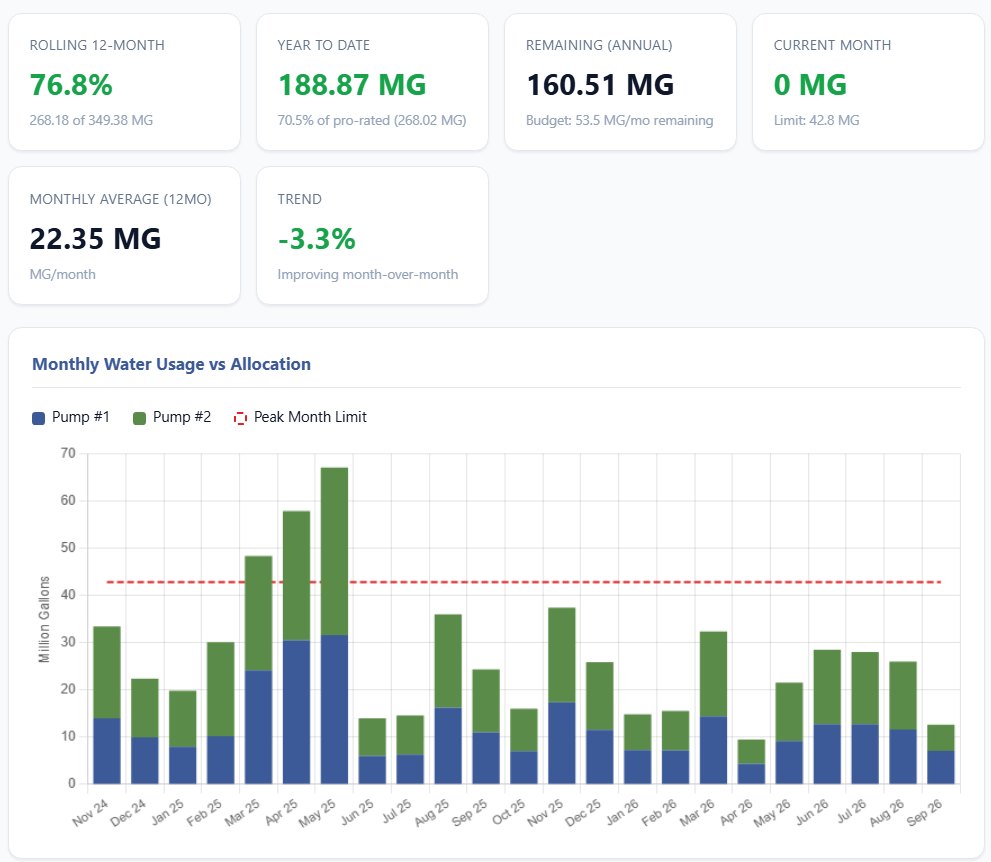Click the 160.51 MG remaining value
Viewport: 991px width, 862px height.
[600, 85]
